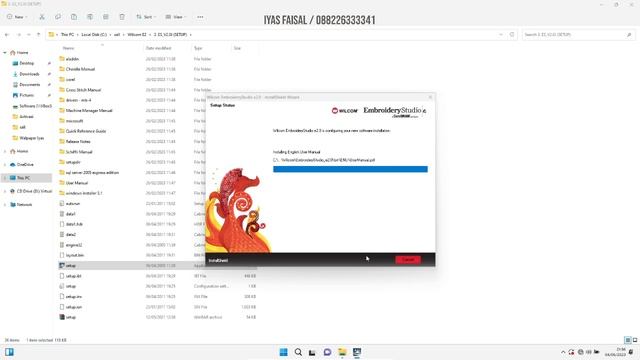
Task: Select the 'Cross Stitch Manual' folder
Action: coord(83,90)
